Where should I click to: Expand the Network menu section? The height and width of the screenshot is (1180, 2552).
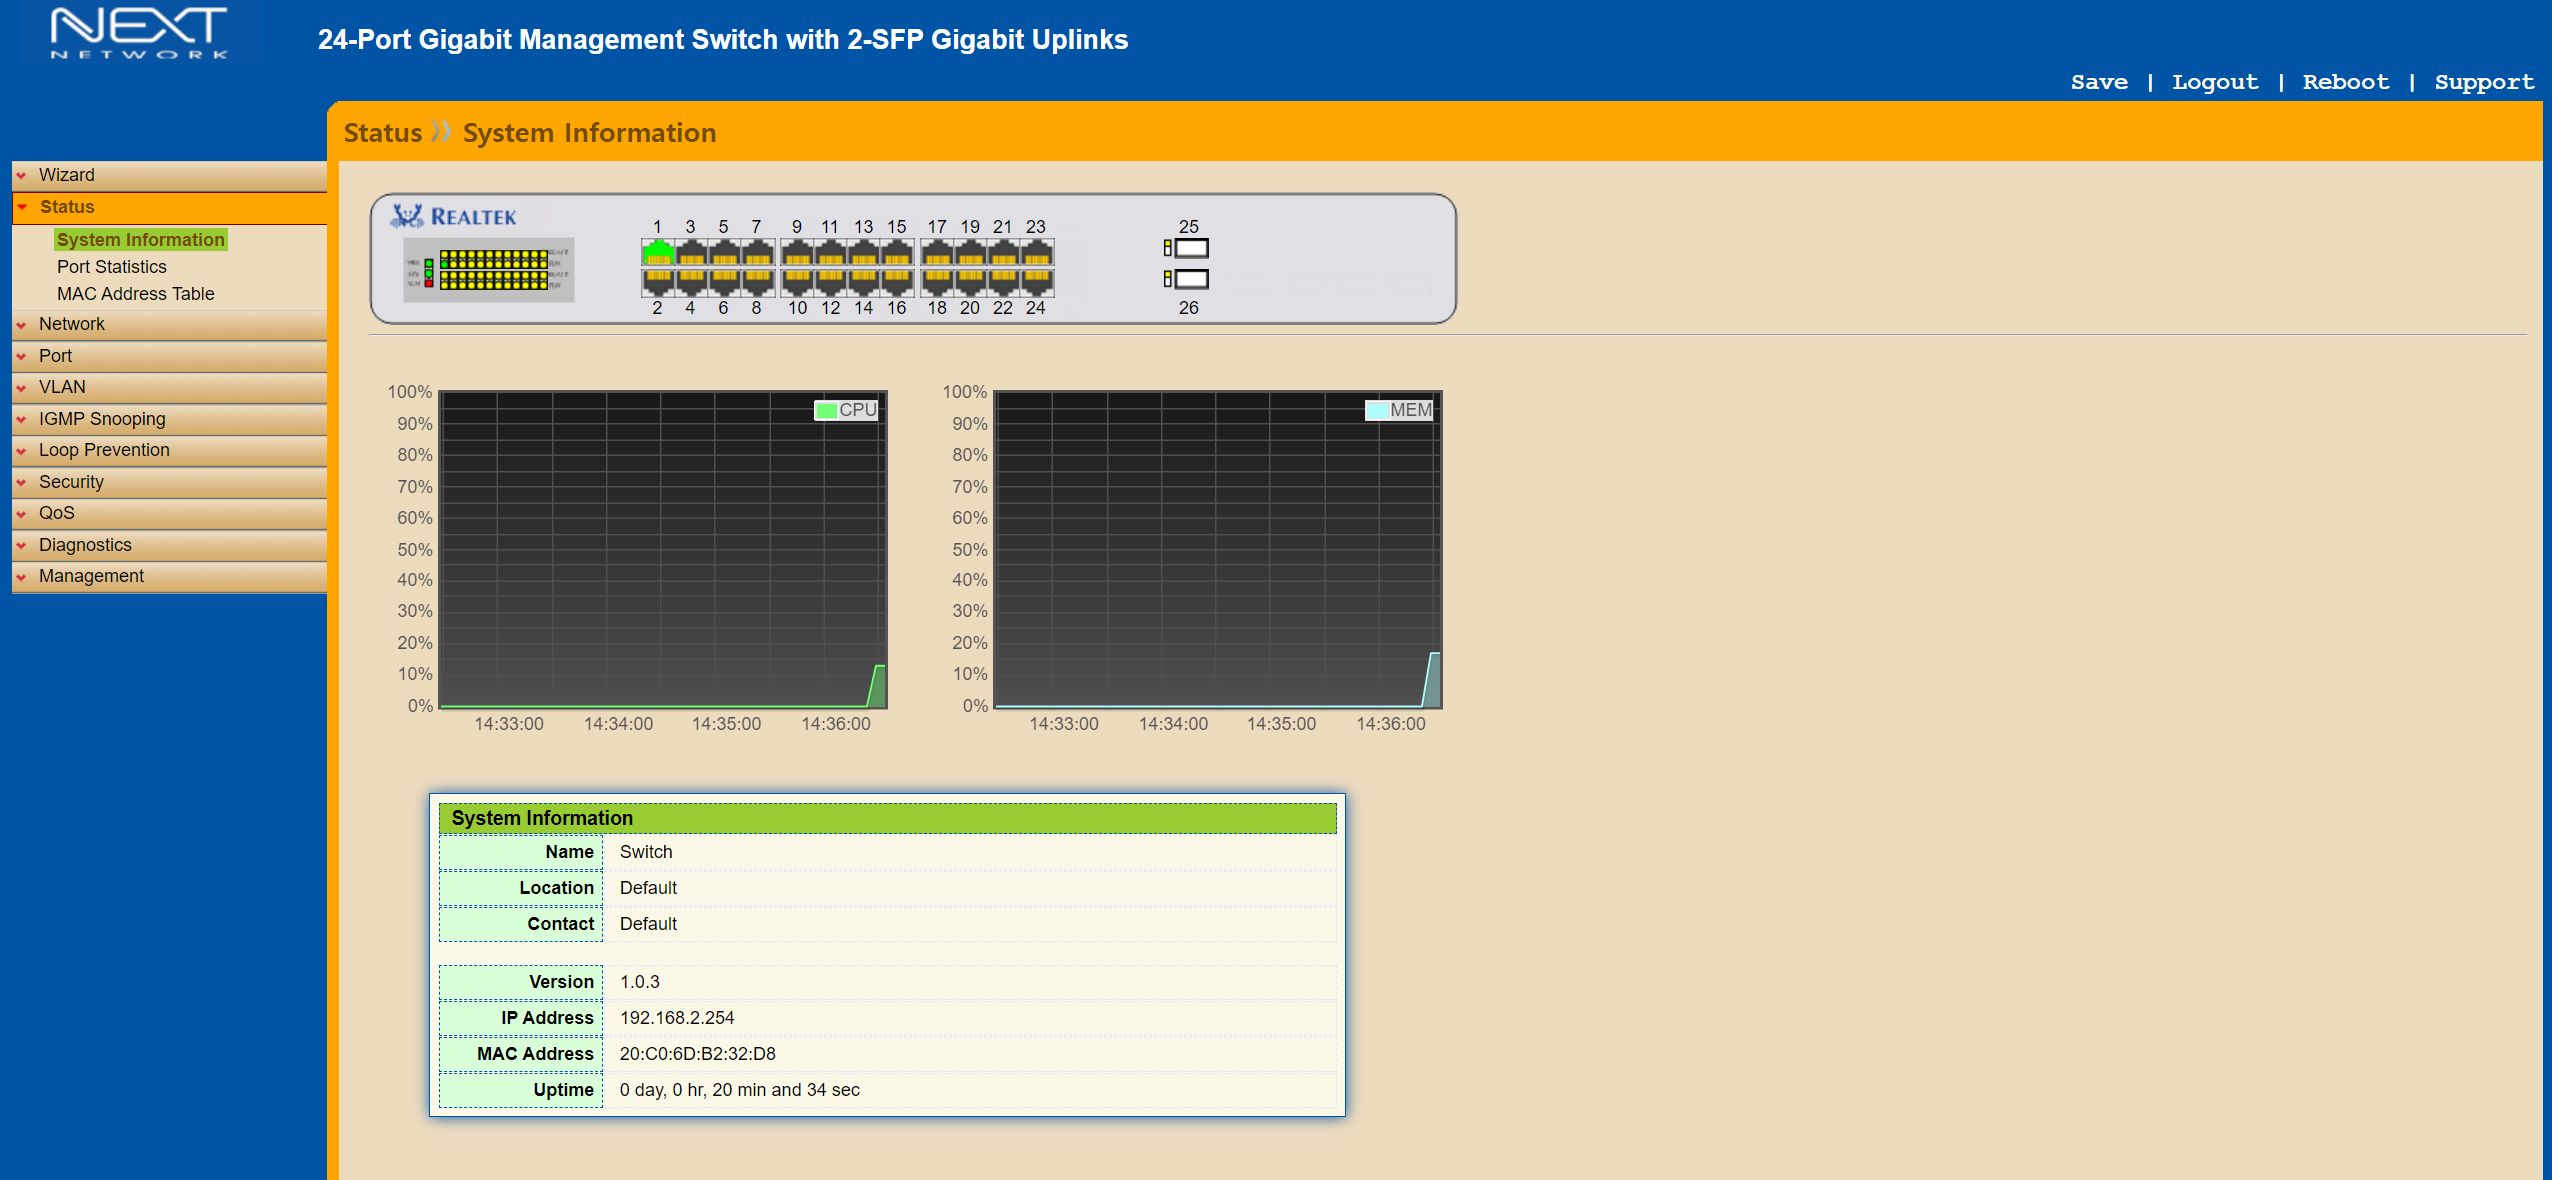point(71,324)
